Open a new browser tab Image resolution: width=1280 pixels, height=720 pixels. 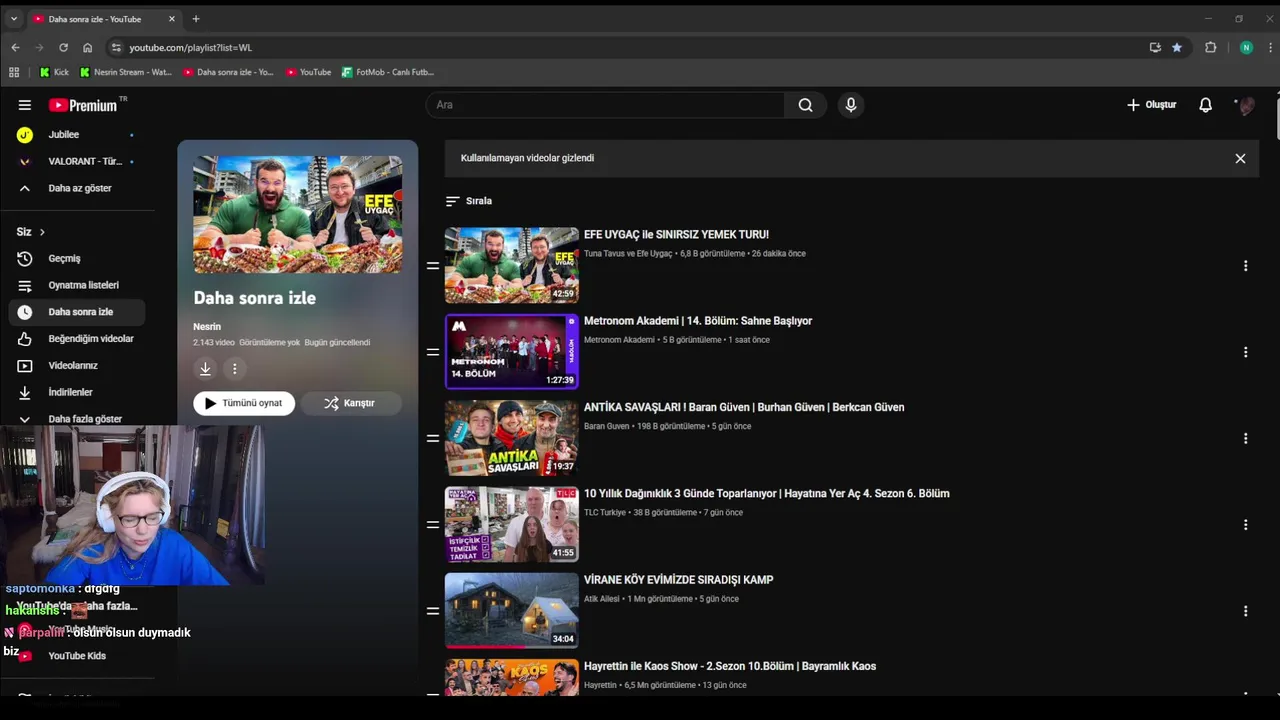tap(196, 18)
